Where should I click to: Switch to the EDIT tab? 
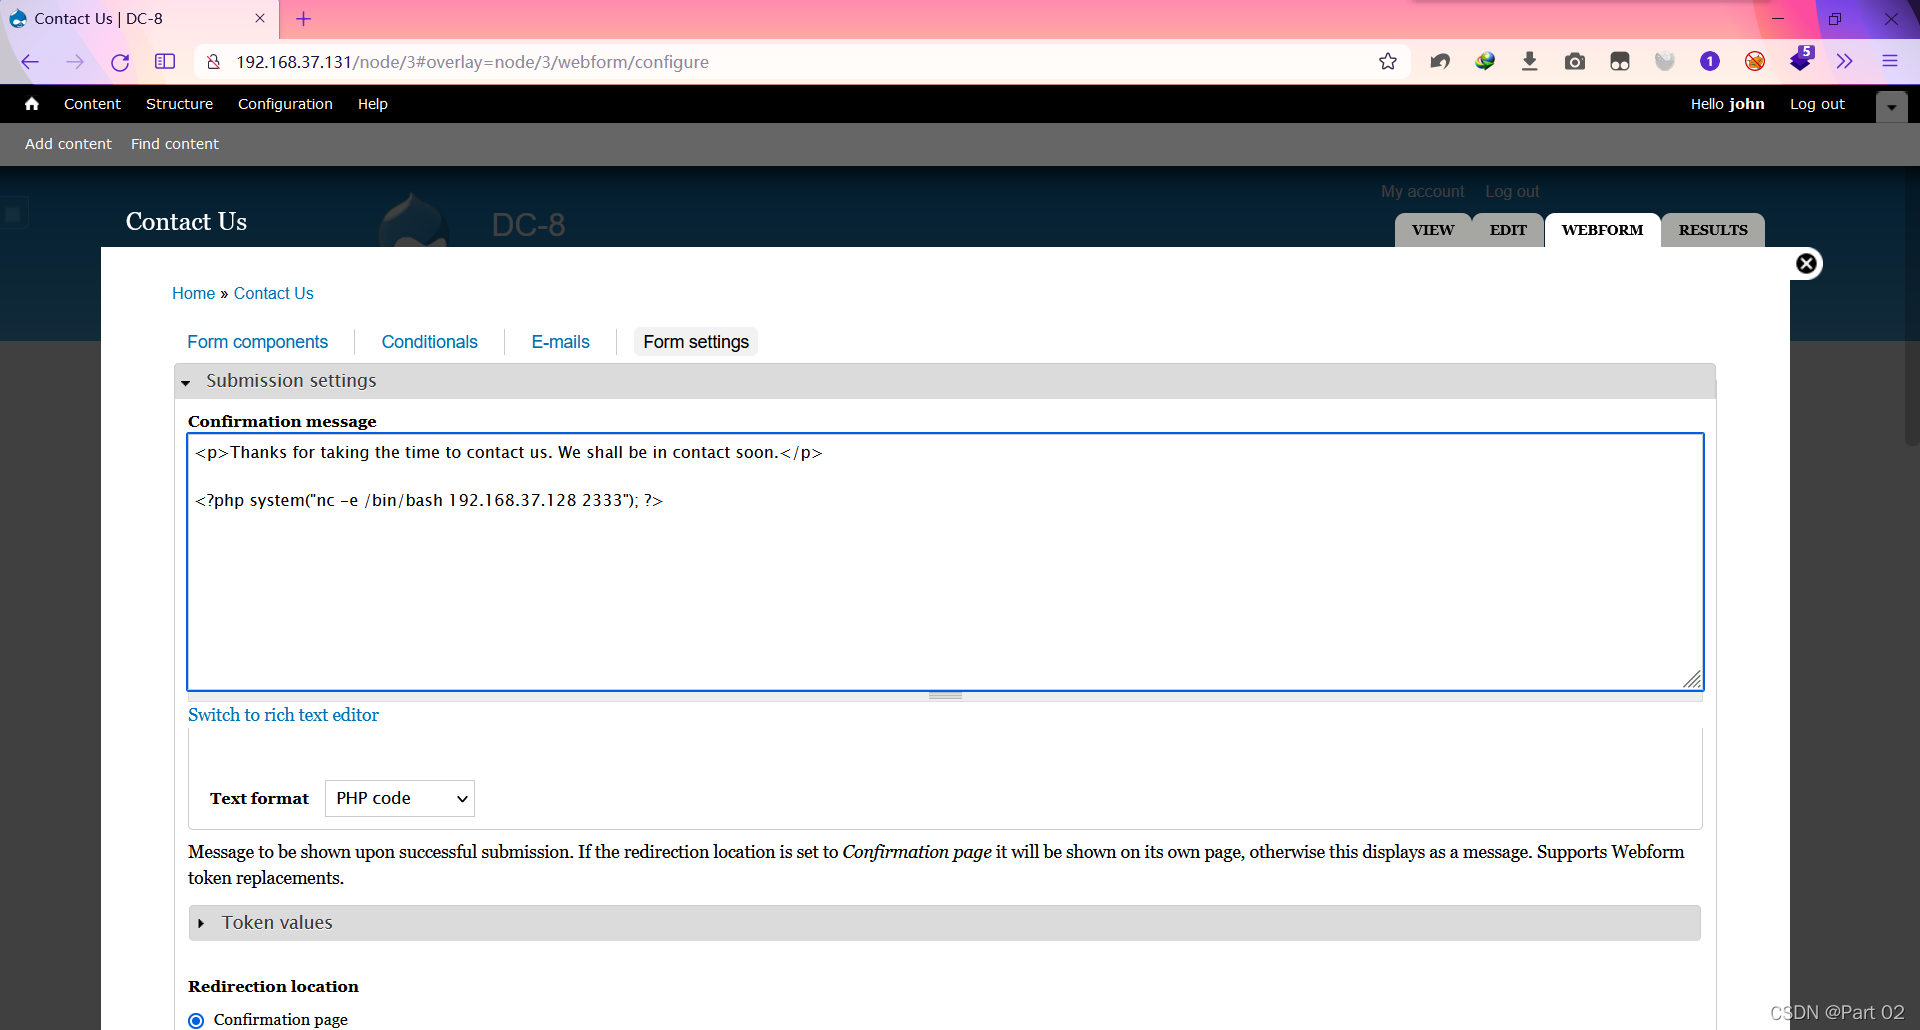pos(1508,230)
